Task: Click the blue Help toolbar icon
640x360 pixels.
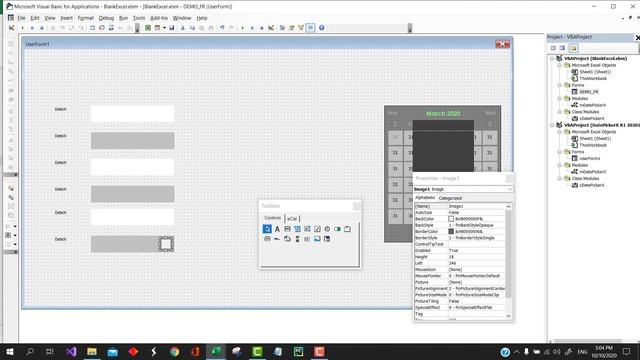Action: pyautogui.click(x=322, y=28)
